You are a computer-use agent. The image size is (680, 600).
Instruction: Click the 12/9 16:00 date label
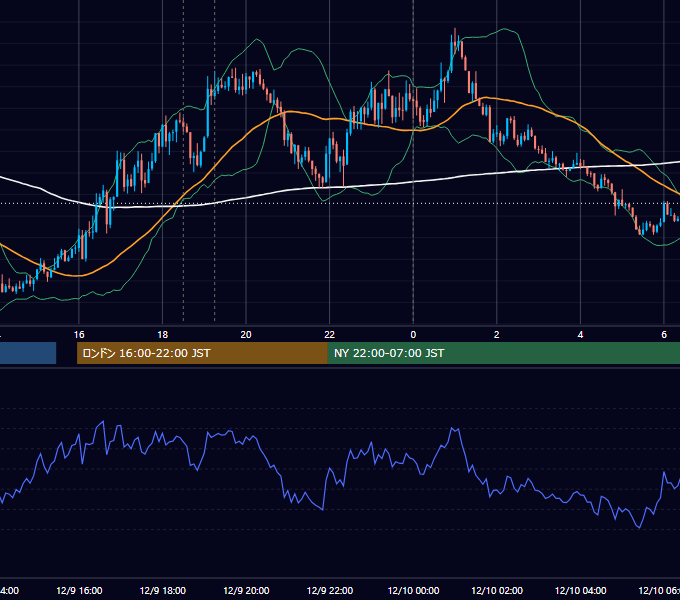pos(79,590)
